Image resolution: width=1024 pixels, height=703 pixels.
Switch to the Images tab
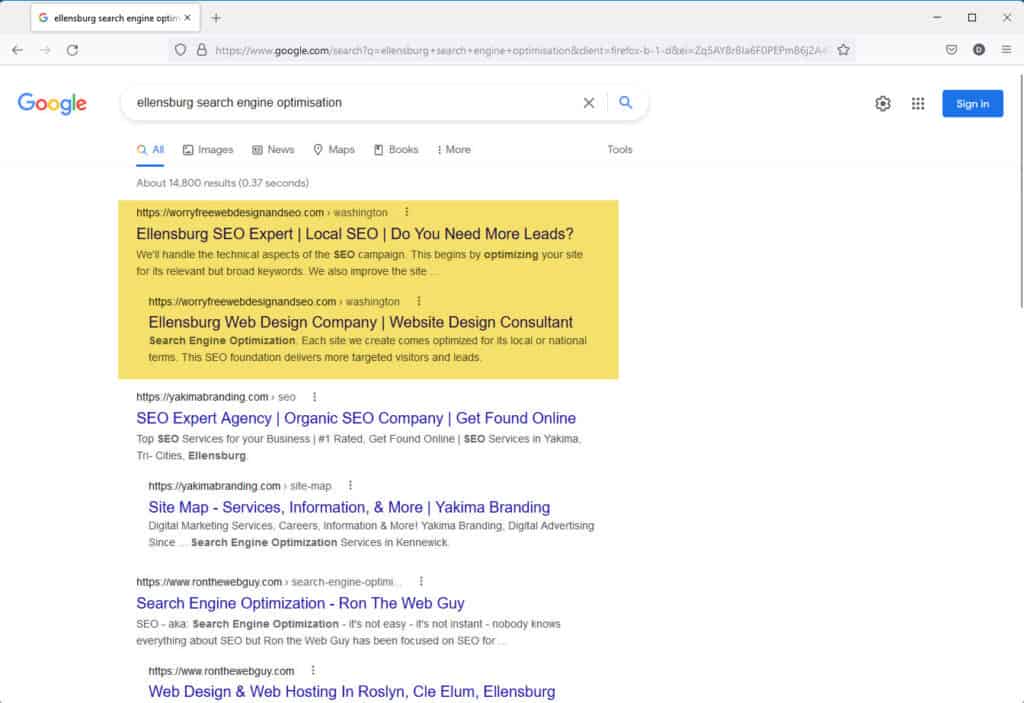(x=208, y=150)
